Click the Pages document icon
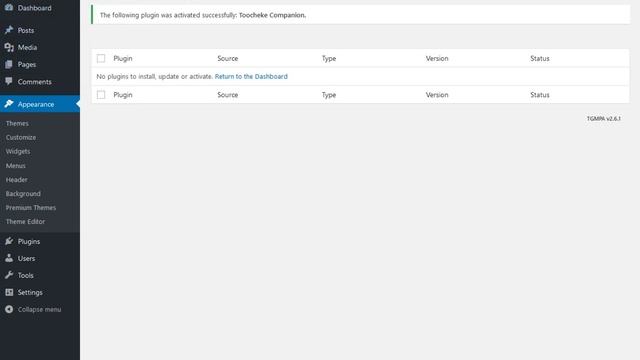This screenshot has height=360, width=640. tap(9, 64)
